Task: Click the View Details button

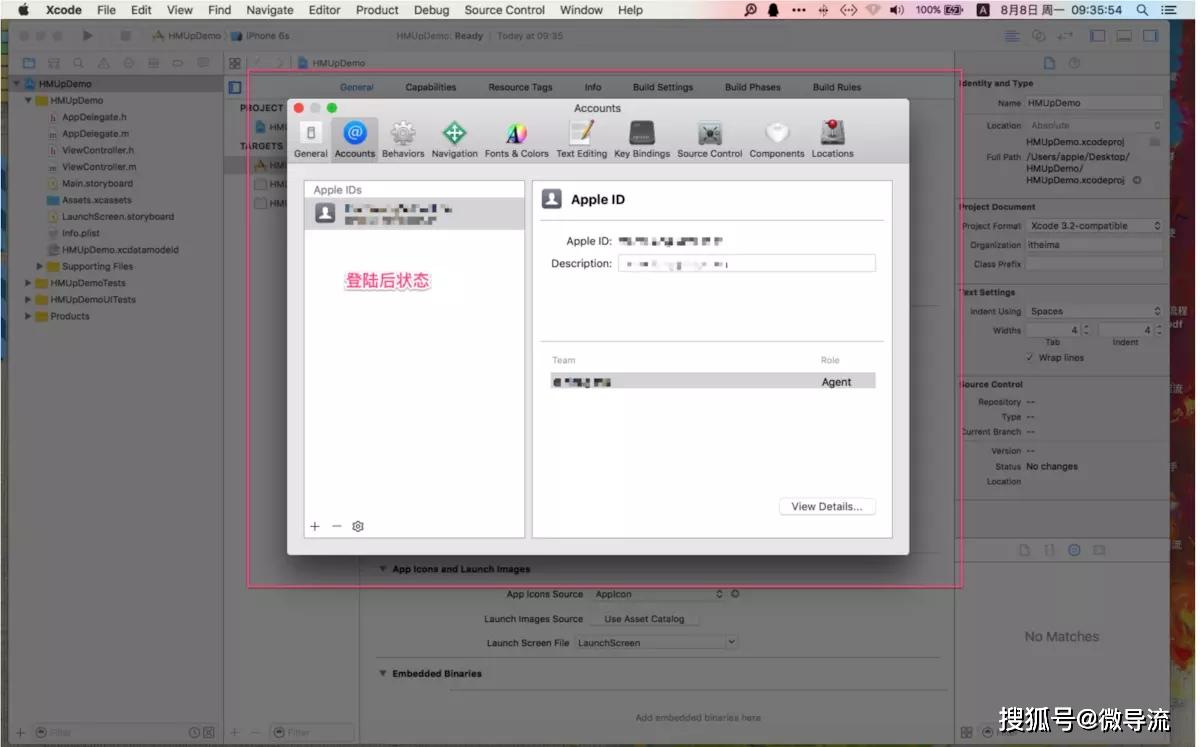Action: click(827, 507)
